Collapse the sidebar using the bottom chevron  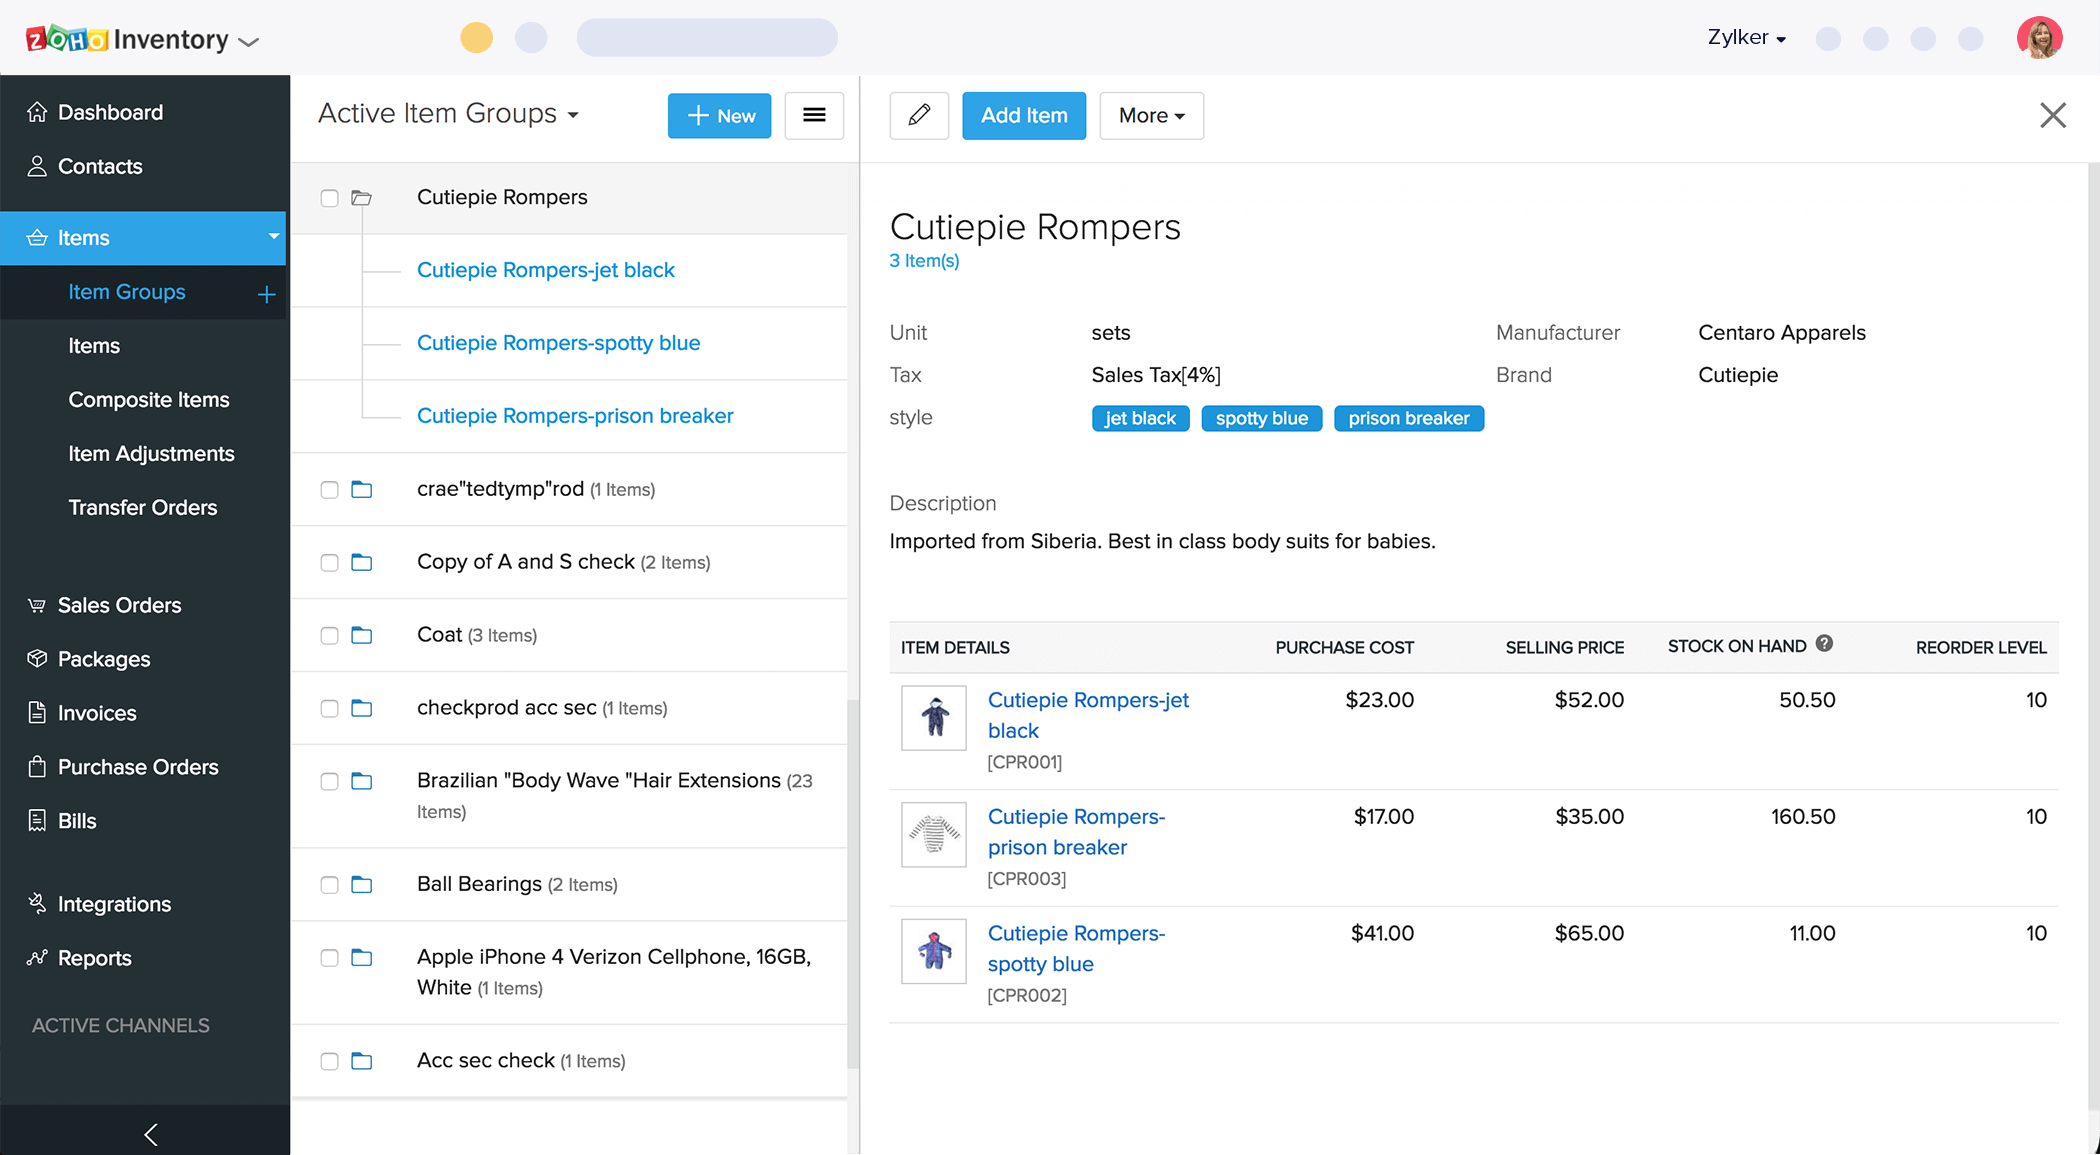[x=150, y=1133]
